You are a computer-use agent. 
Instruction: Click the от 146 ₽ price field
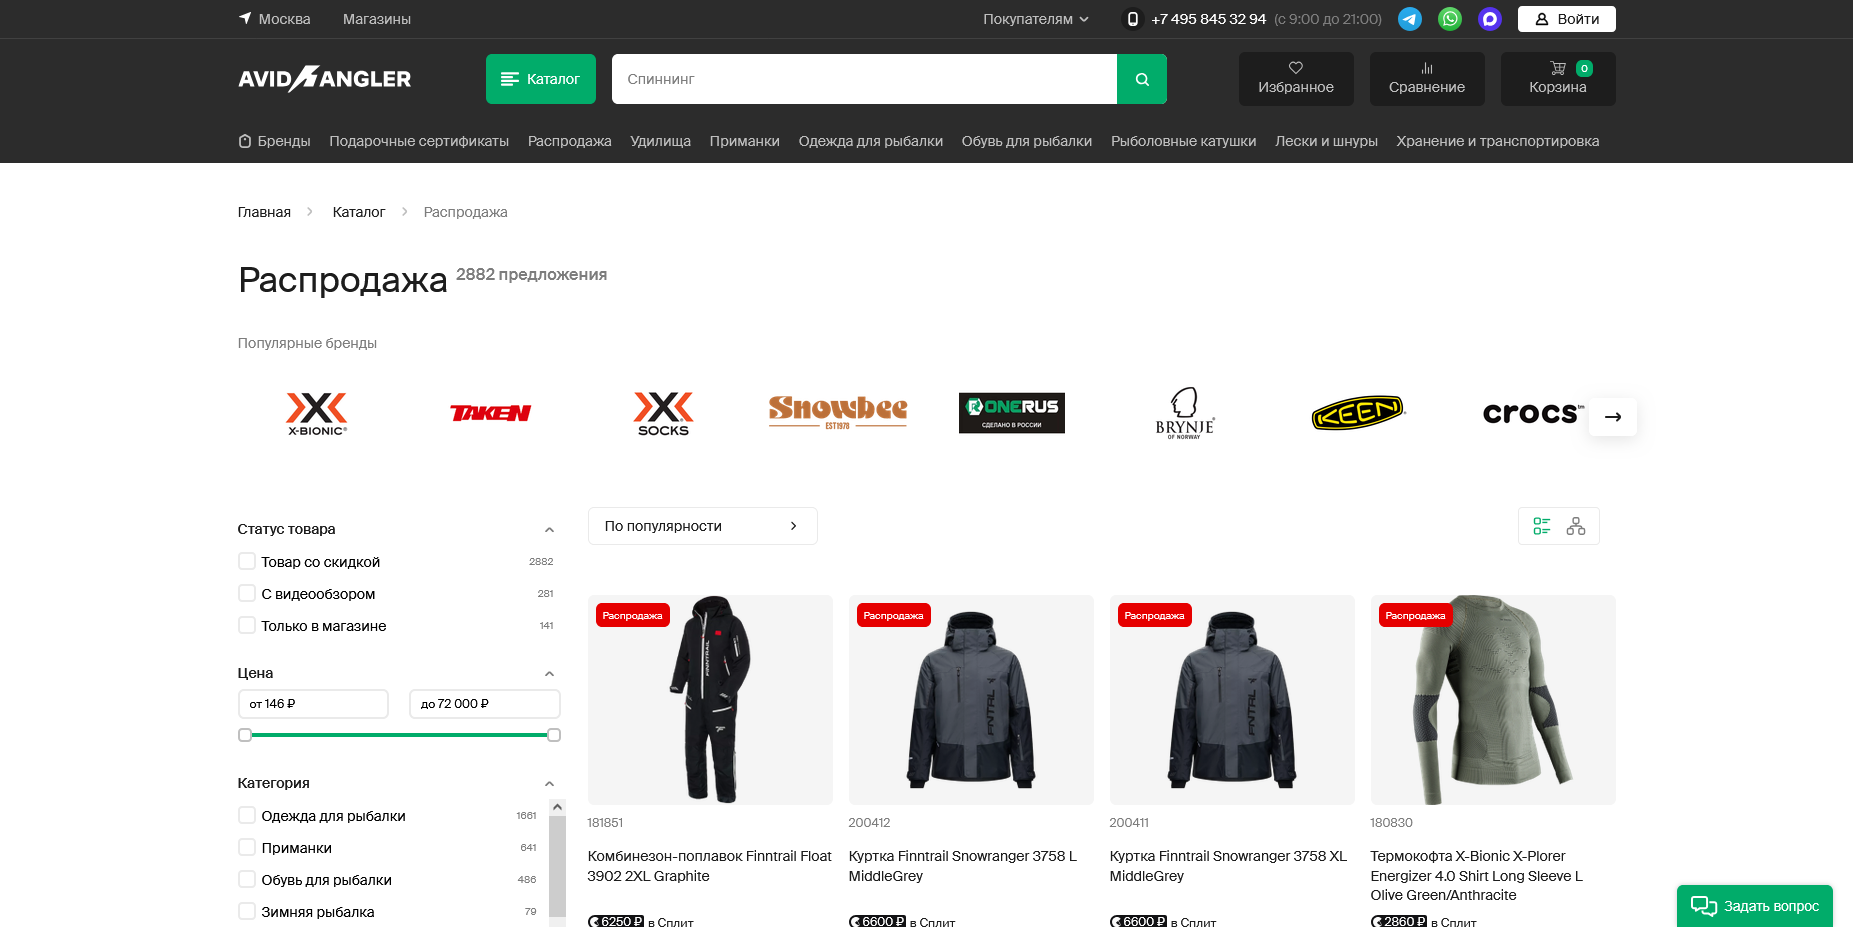tap(313, 704)
